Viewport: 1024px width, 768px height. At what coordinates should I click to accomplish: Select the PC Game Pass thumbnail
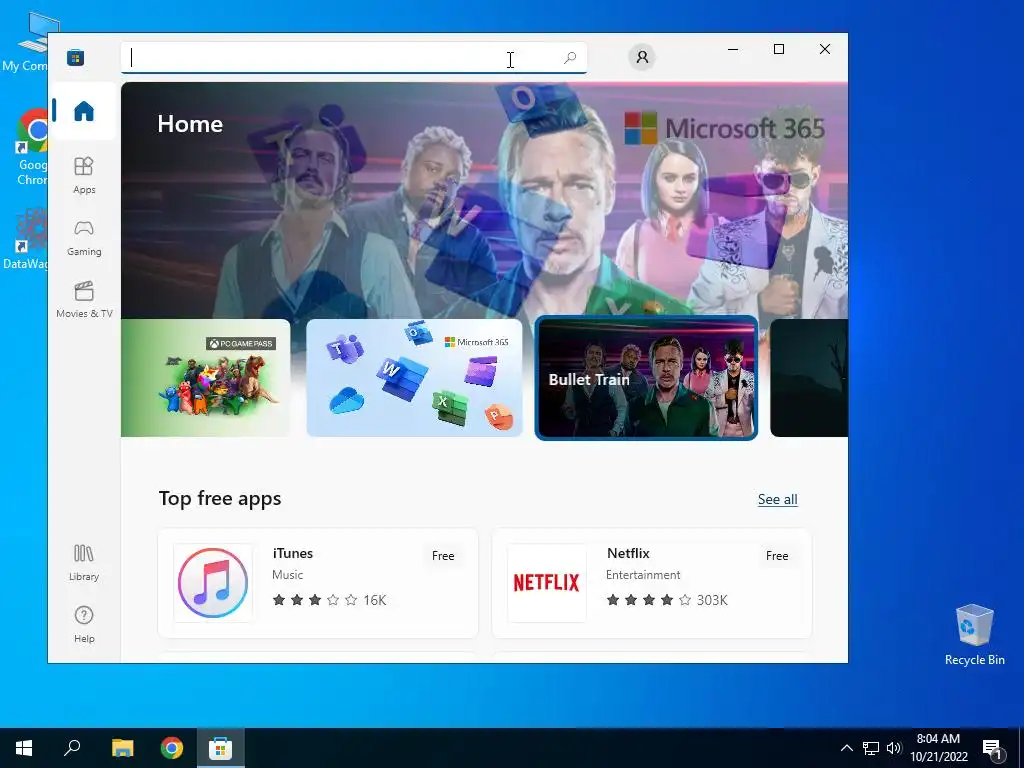click(206, 377)
